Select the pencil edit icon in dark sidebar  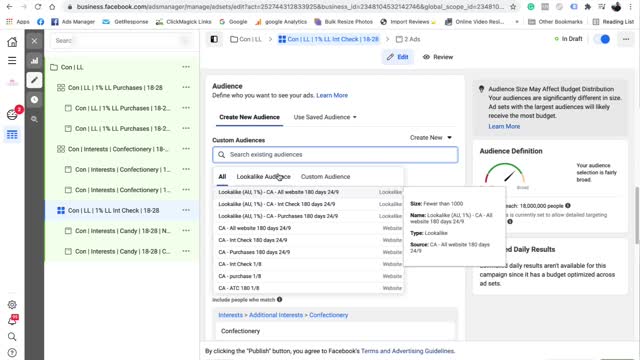tap(34, 80)
